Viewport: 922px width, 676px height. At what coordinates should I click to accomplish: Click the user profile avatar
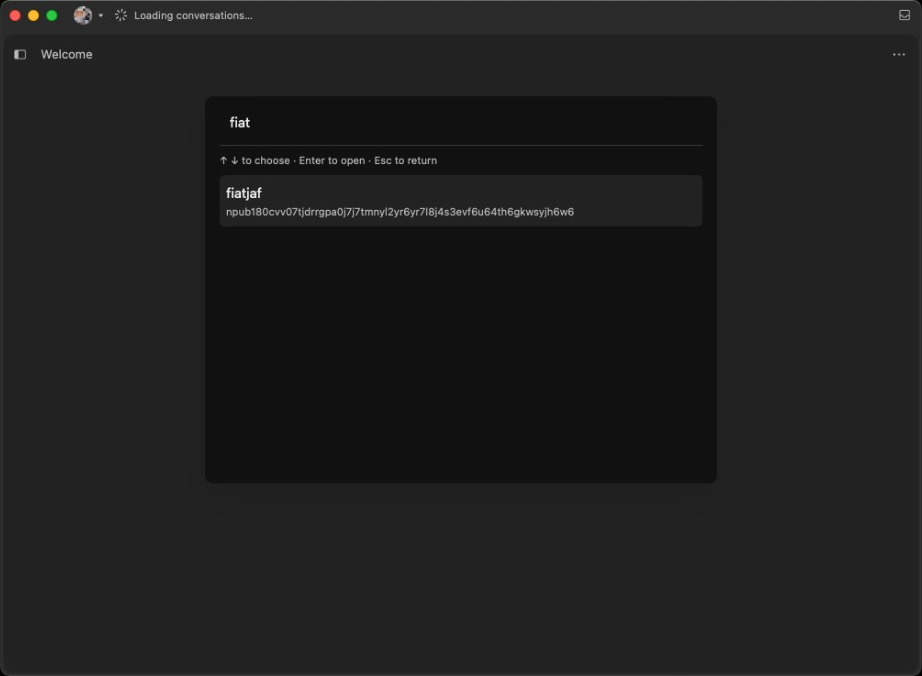click(83, 15)
